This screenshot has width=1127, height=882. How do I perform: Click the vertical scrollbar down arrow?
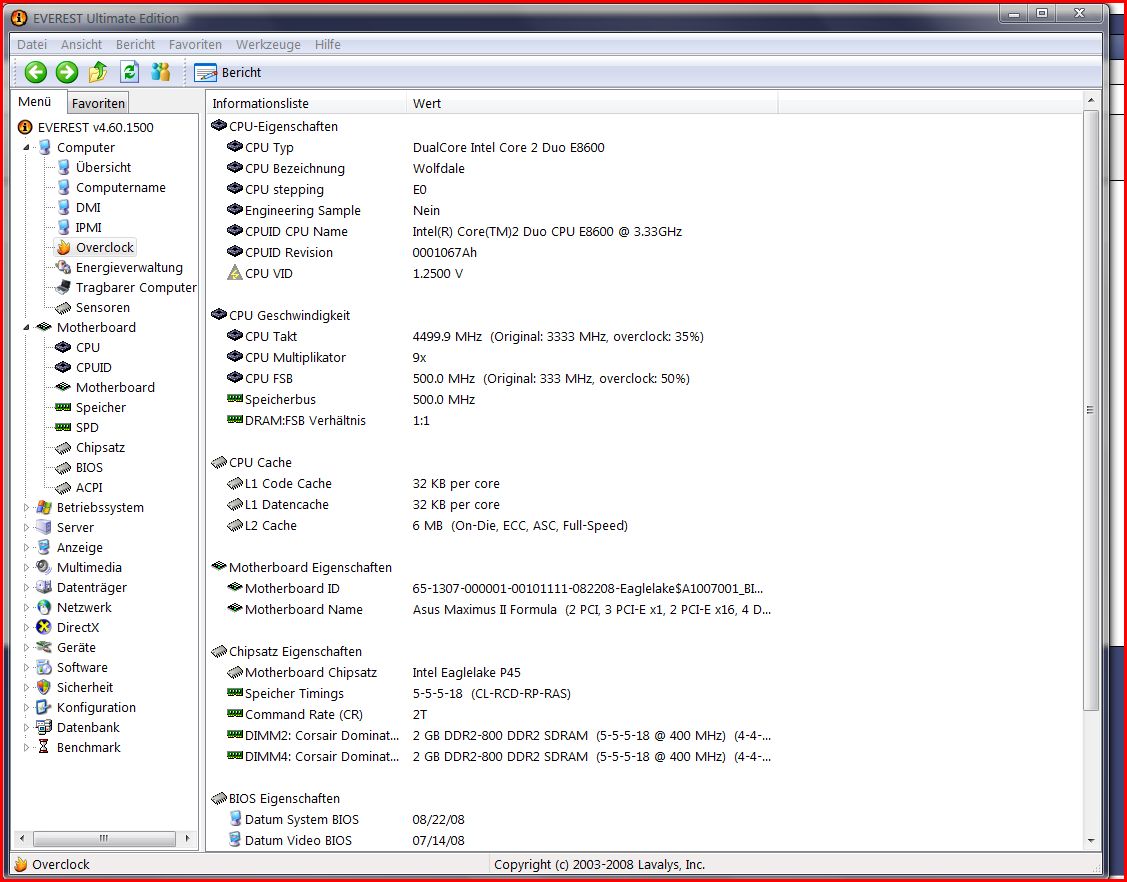(1090, 841)
